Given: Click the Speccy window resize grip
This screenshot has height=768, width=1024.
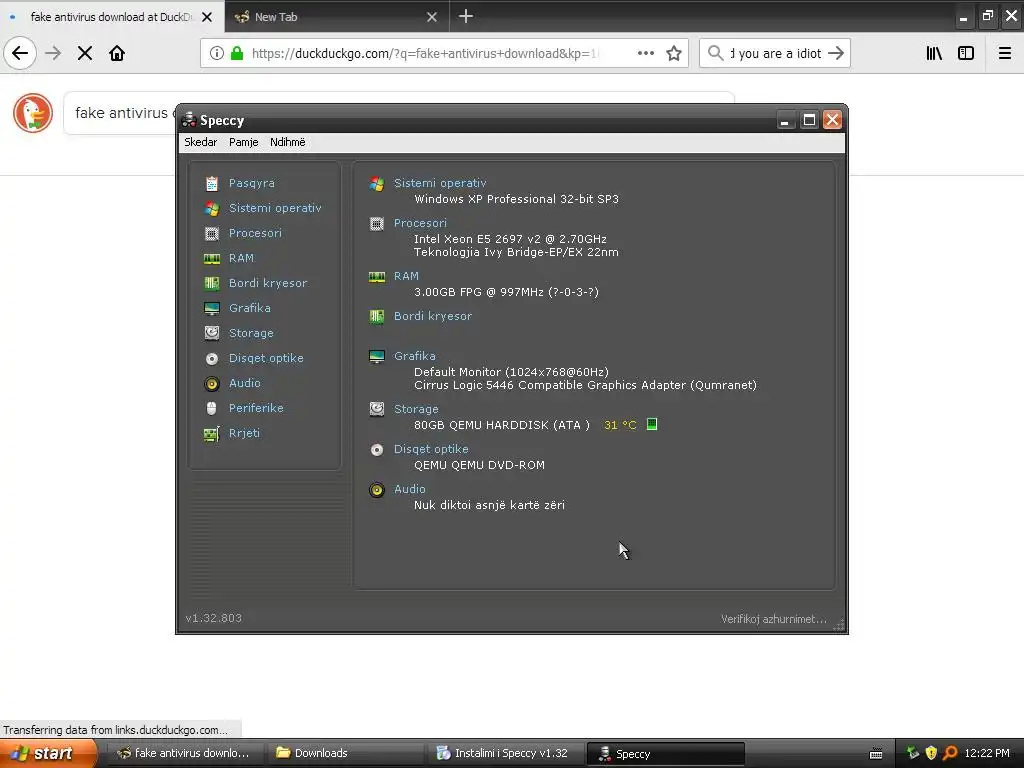Looking at the screenshot, I should pos(839,625).
